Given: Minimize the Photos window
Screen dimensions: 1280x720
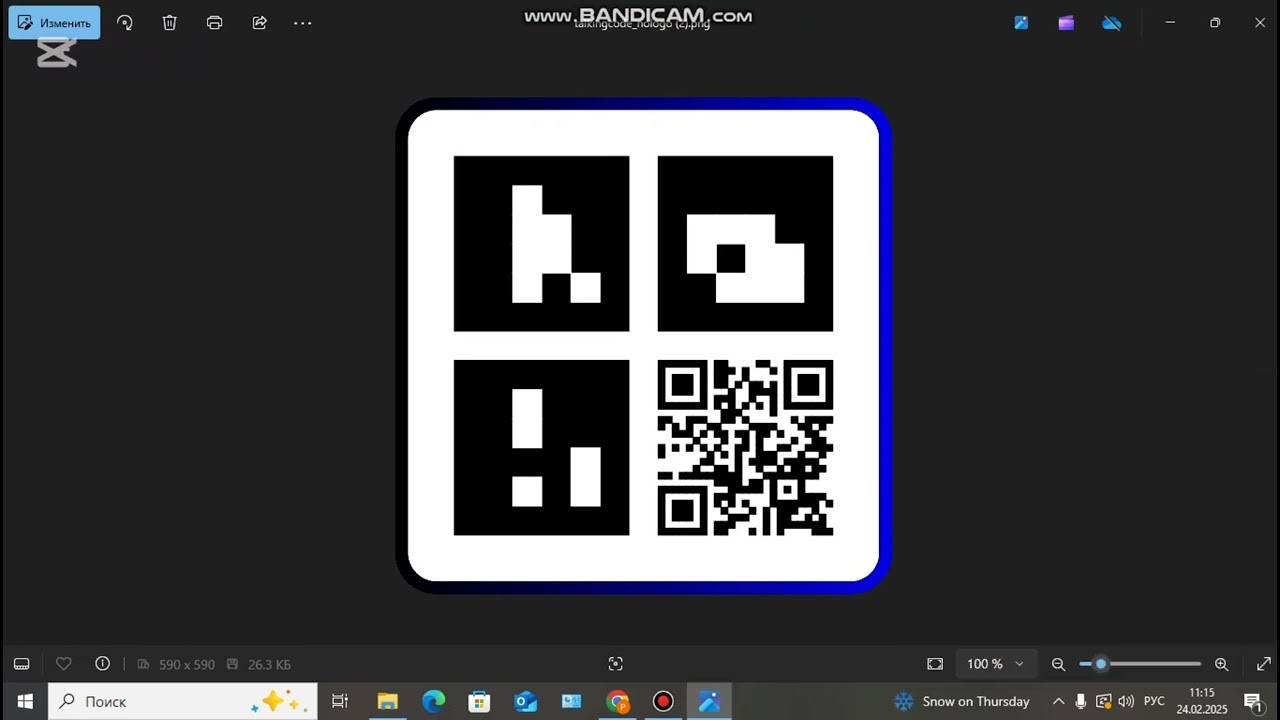Looking at the screenshot, I should pyautogui.click(x=1170, y=22).
